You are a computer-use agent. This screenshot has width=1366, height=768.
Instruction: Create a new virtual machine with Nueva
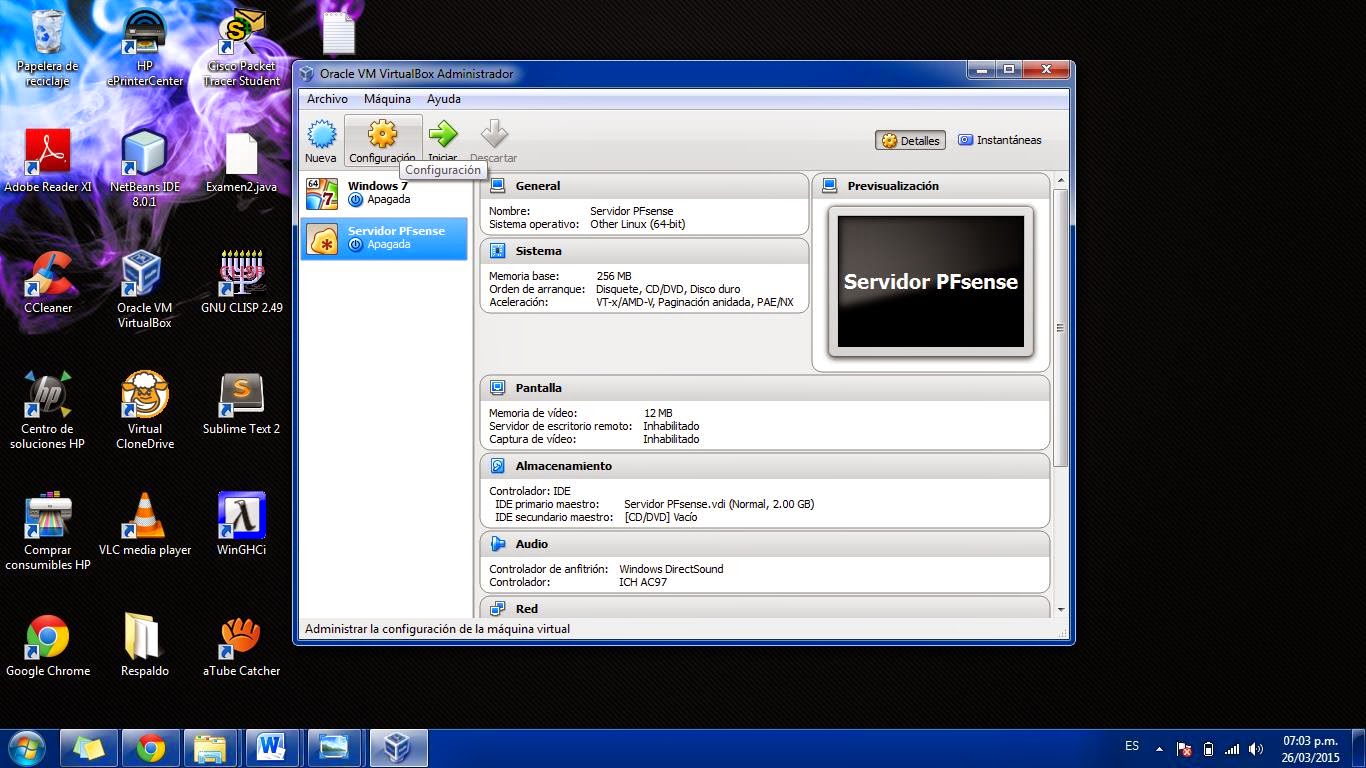pyautogui.click(x=321, y=138)
